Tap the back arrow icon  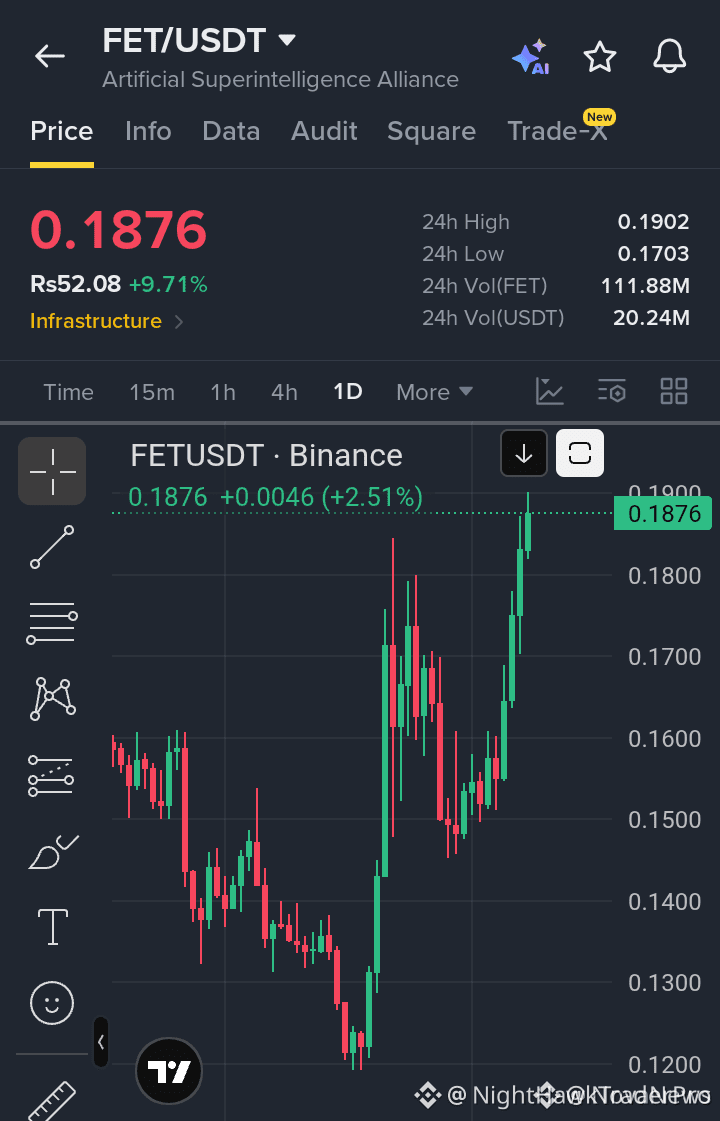coord(49,56)
